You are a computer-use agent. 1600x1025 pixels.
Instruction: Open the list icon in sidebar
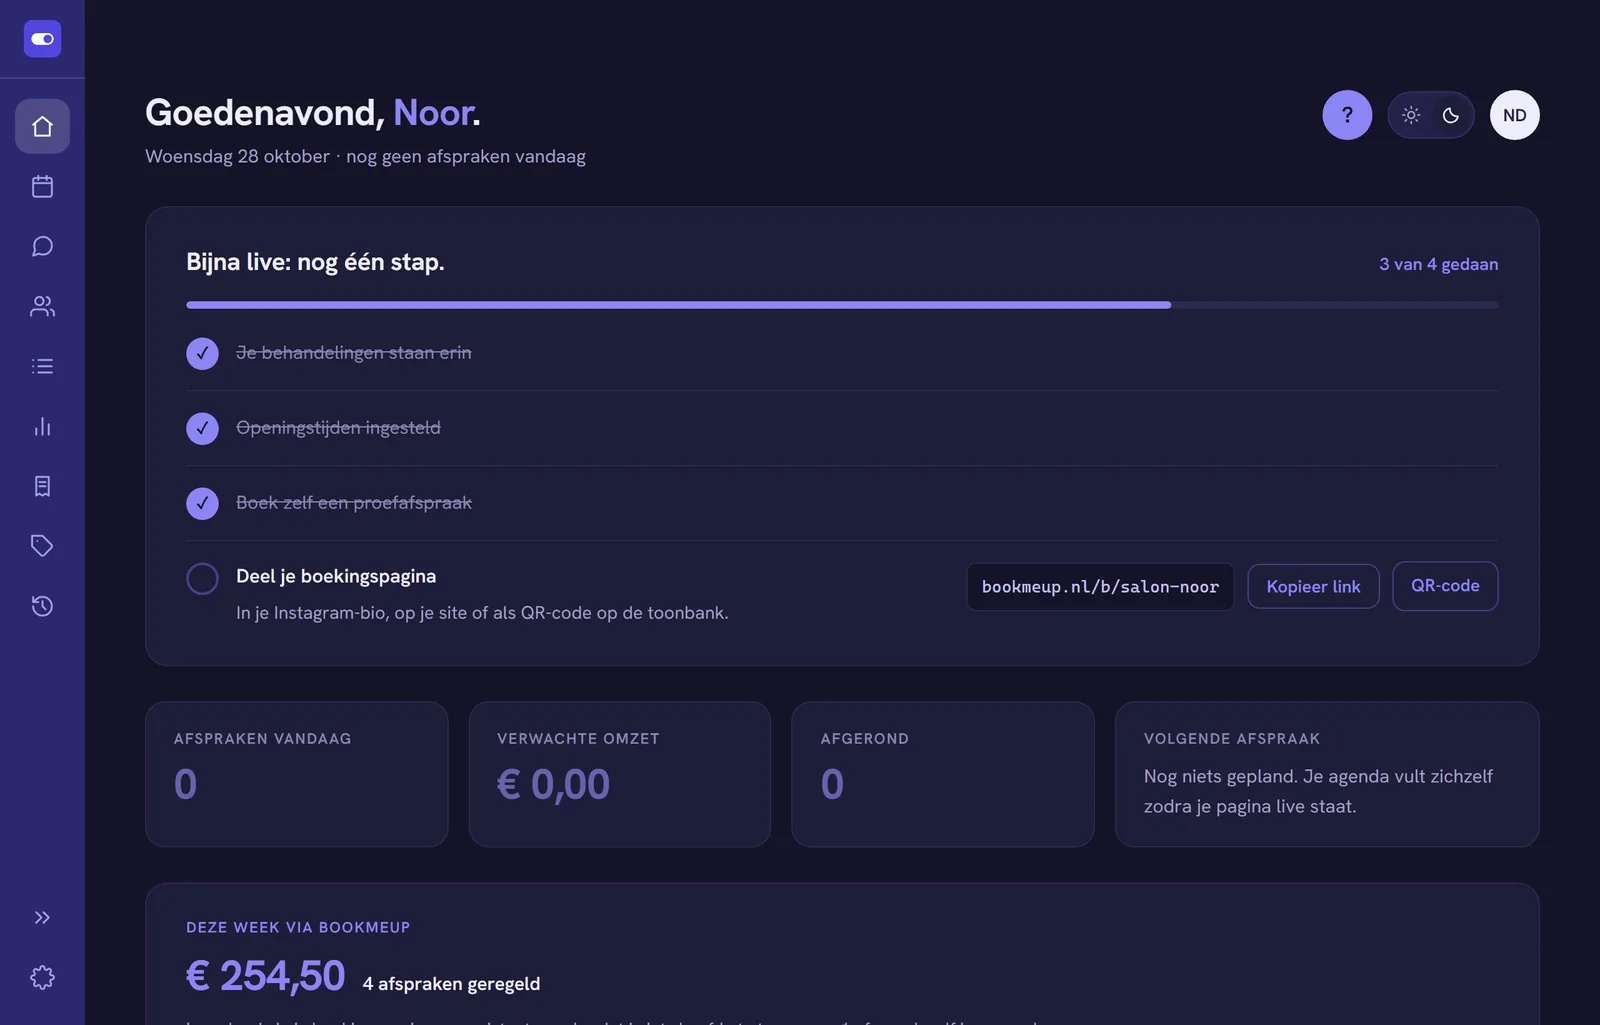point(42,366)
